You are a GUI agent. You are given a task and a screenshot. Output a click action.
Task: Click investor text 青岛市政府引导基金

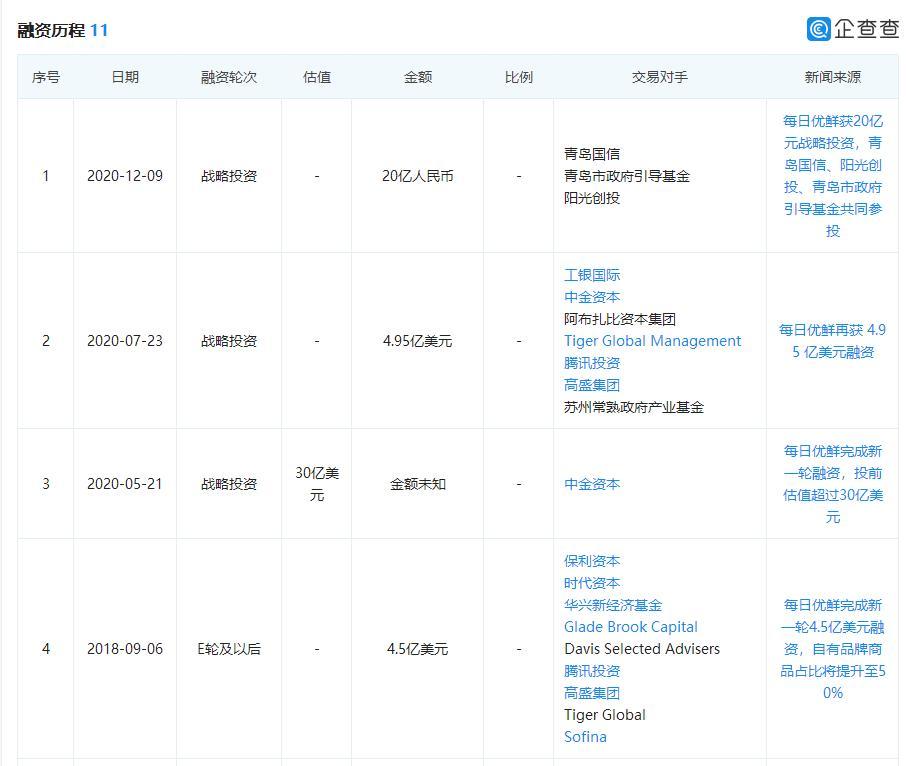627,176
